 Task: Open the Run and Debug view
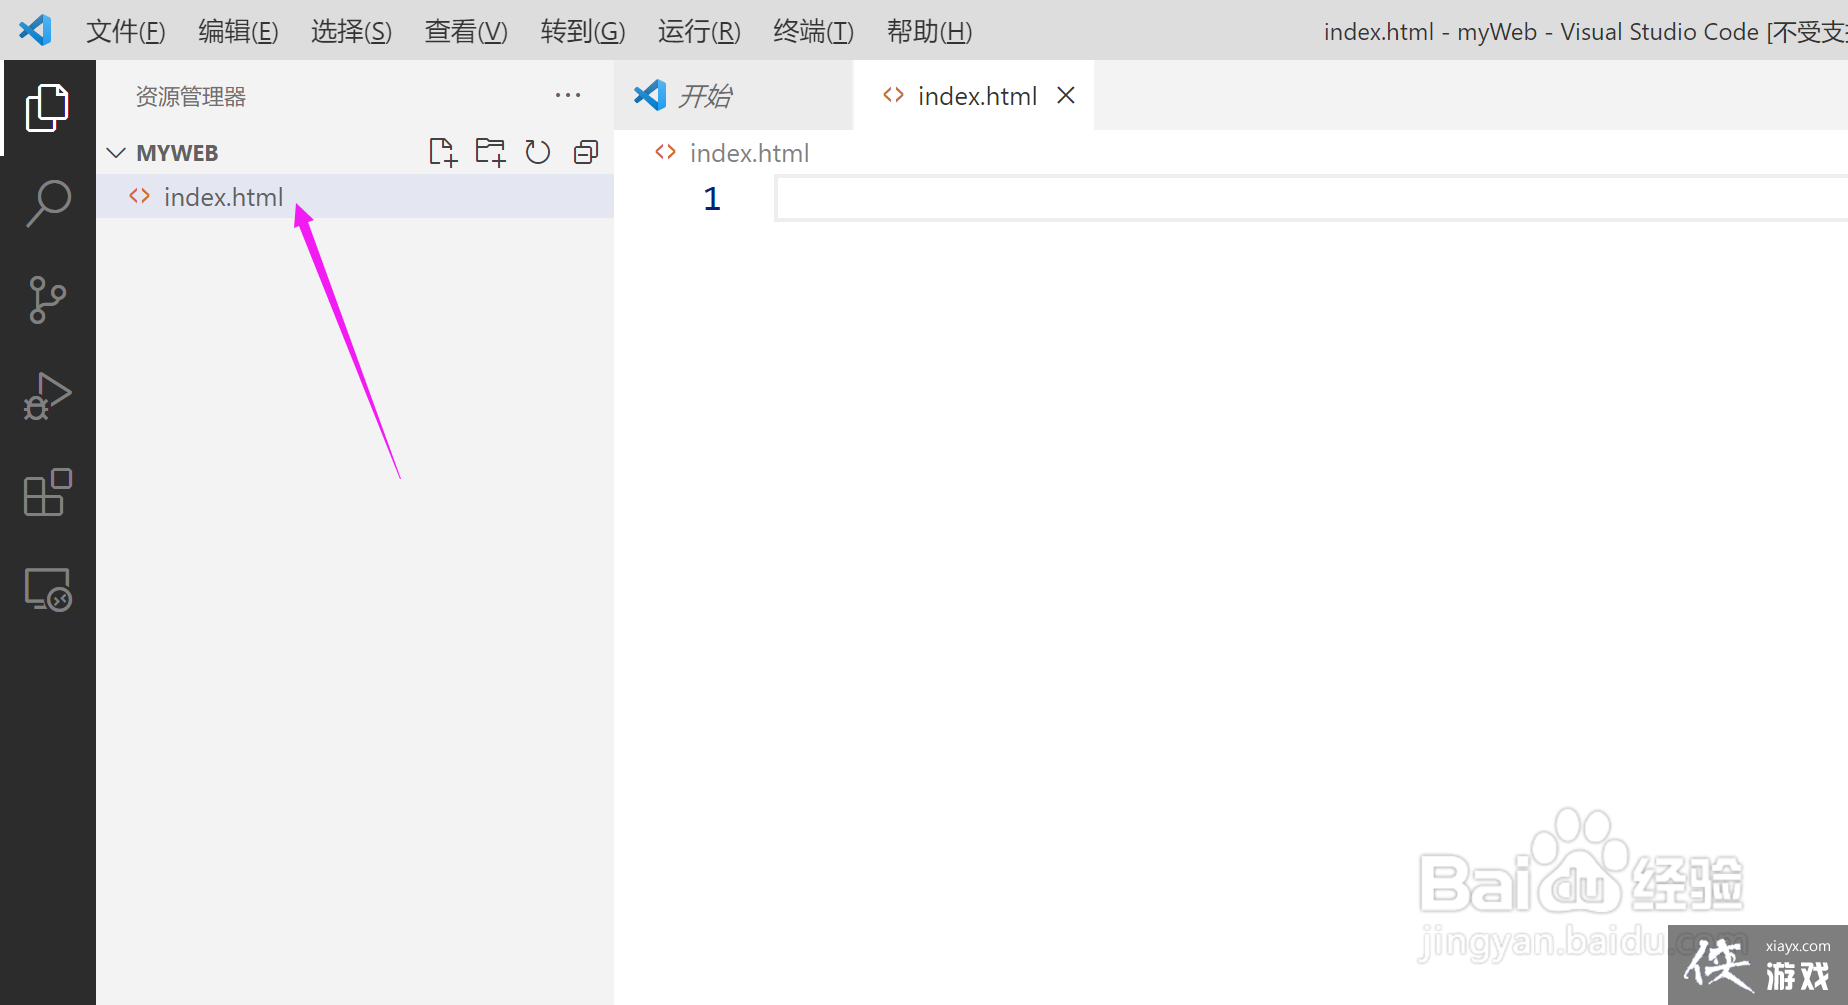47,396
